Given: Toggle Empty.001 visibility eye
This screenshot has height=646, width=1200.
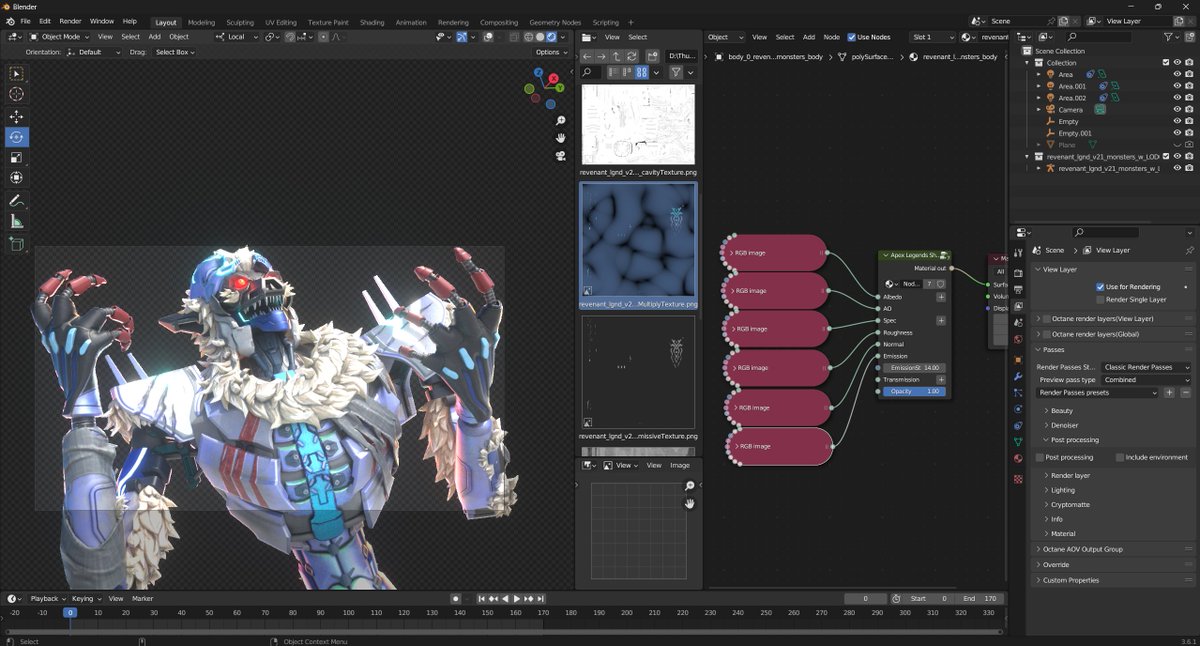Looking at the screenshot, I should [1177, 133].
